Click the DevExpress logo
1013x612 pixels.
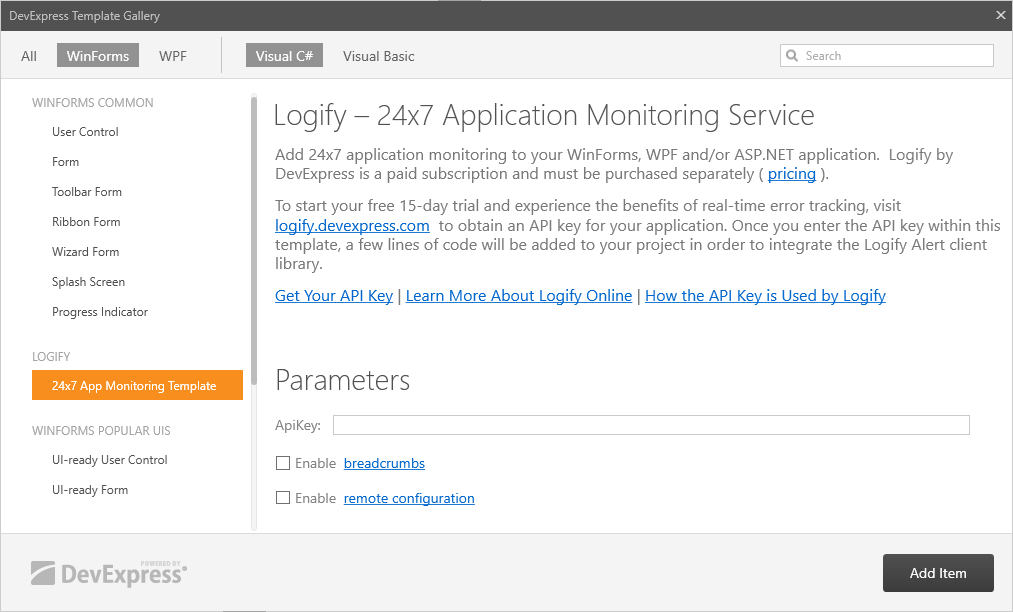pos(109,573)
